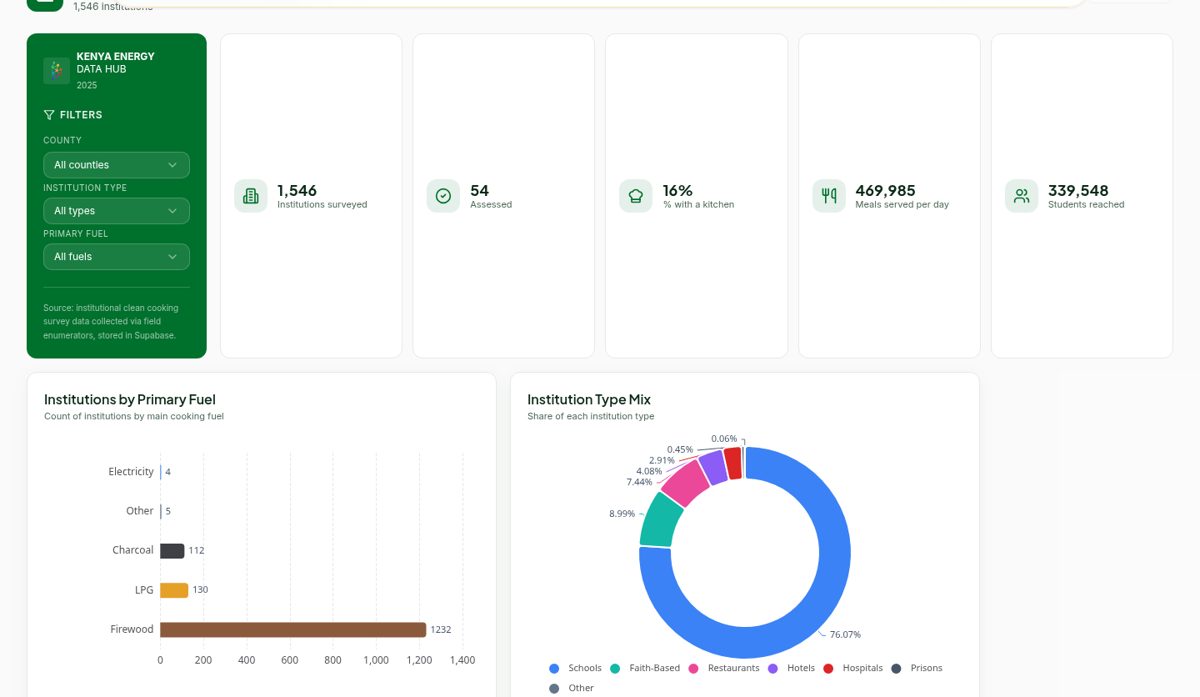The height and width of the screenshot is (697, 1200).
Task: Click the data source note in sidebar
Action: (x=110, y=322)
